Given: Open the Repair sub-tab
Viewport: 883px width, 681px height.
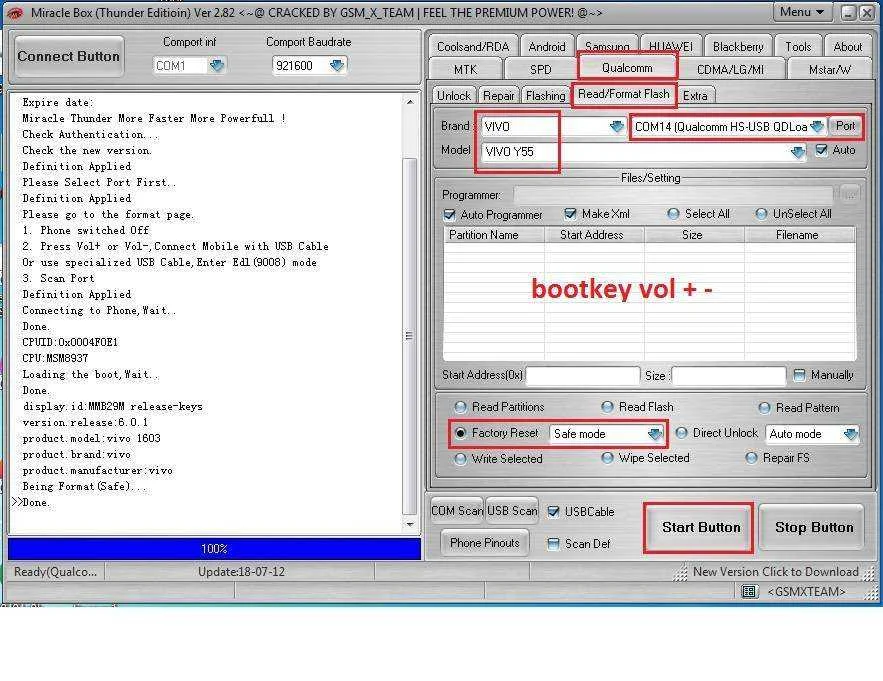Looking at the screenshot, I should pos(498,96).
